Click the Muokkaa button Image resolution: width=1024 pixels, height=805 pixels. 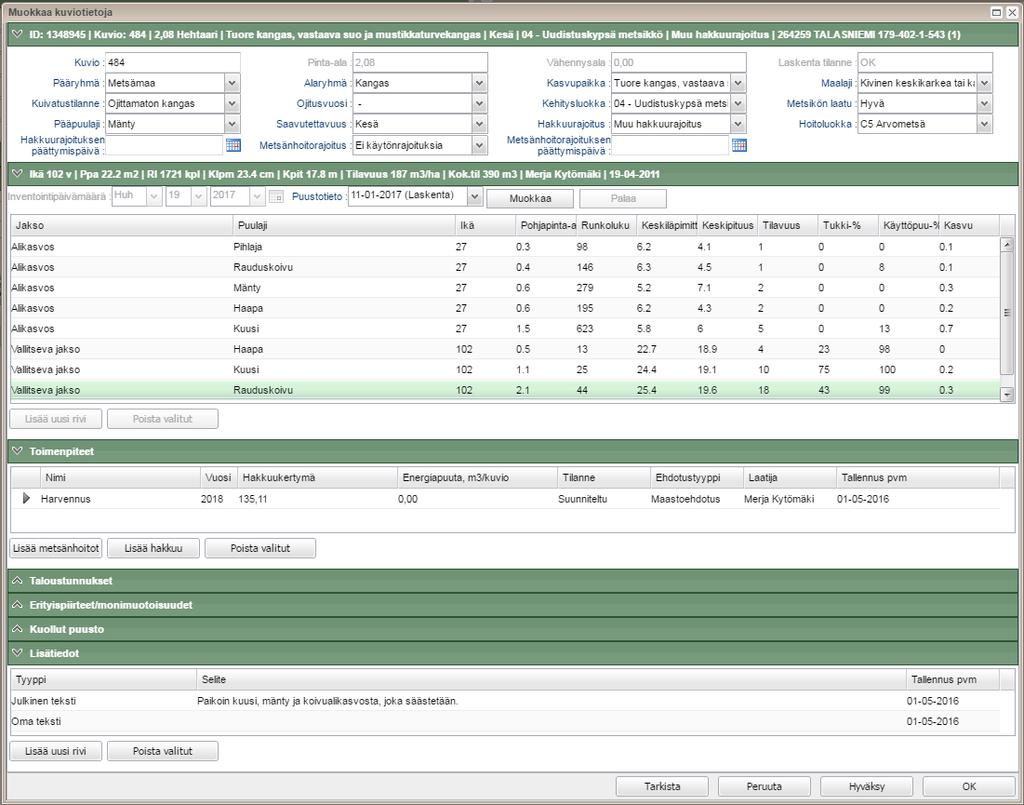[530, 198]
